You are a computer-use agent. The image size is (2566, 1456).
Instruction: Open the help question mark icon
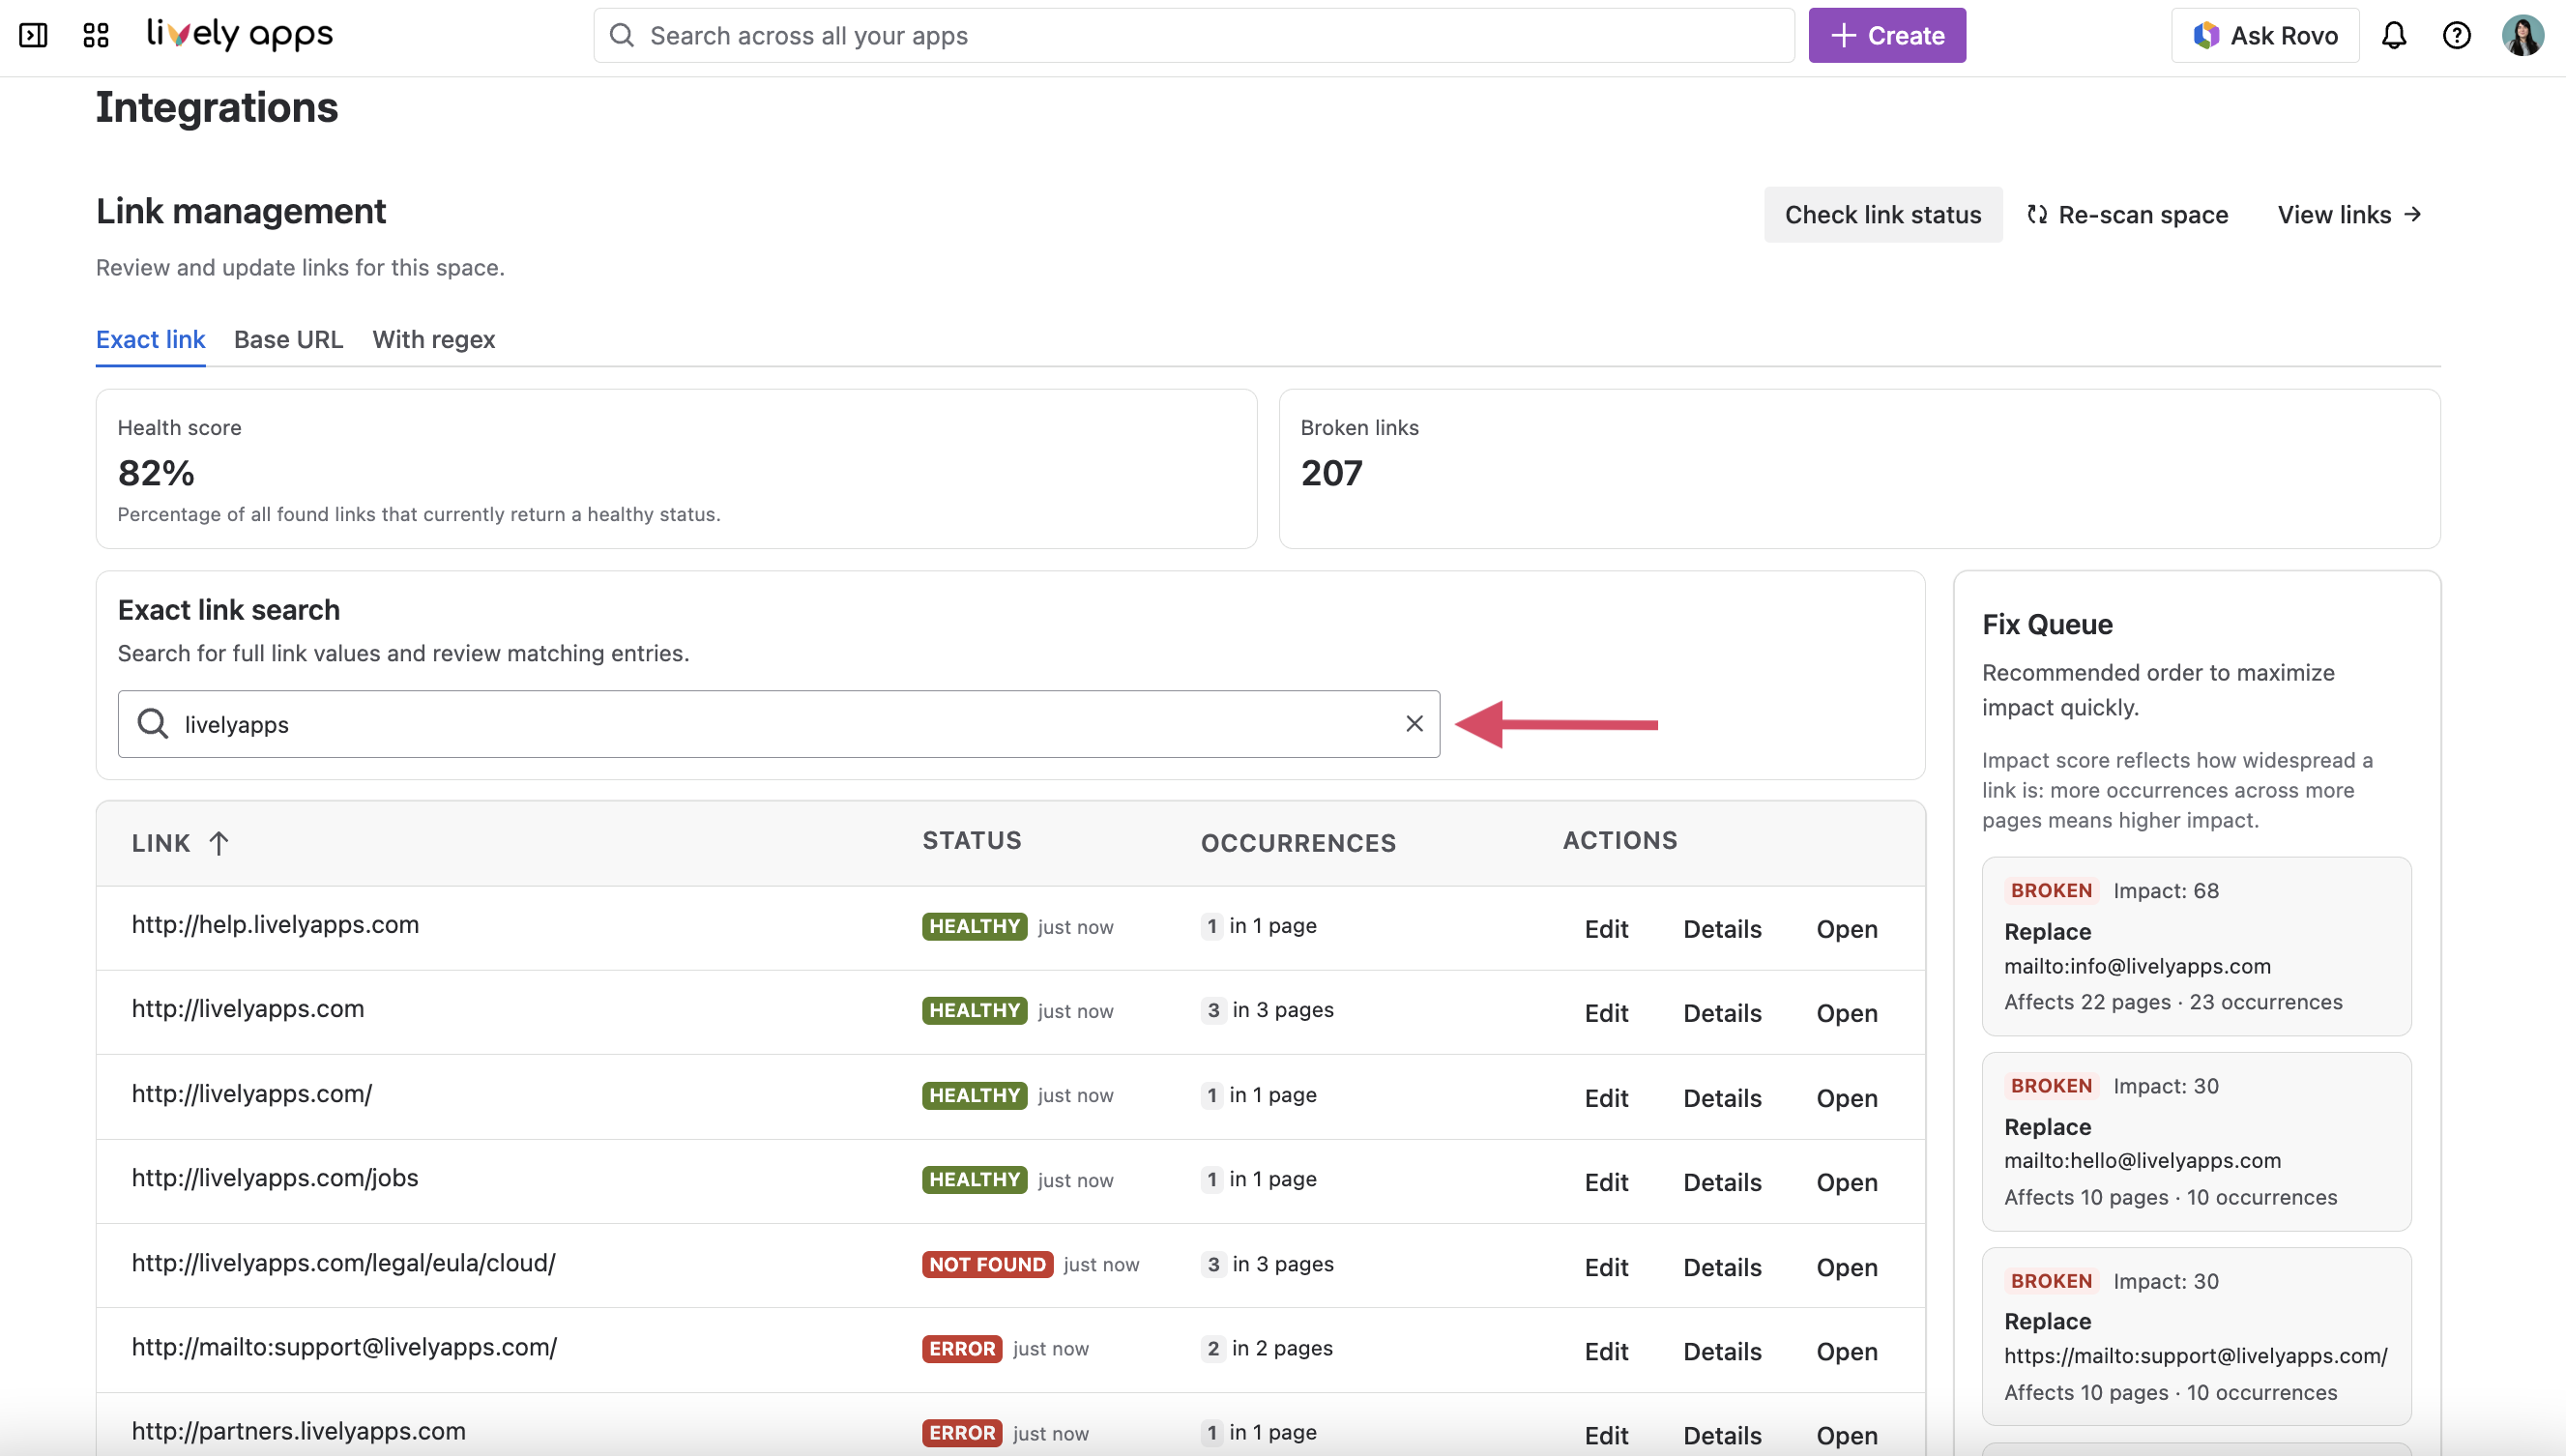click(x=2457, y=34)
